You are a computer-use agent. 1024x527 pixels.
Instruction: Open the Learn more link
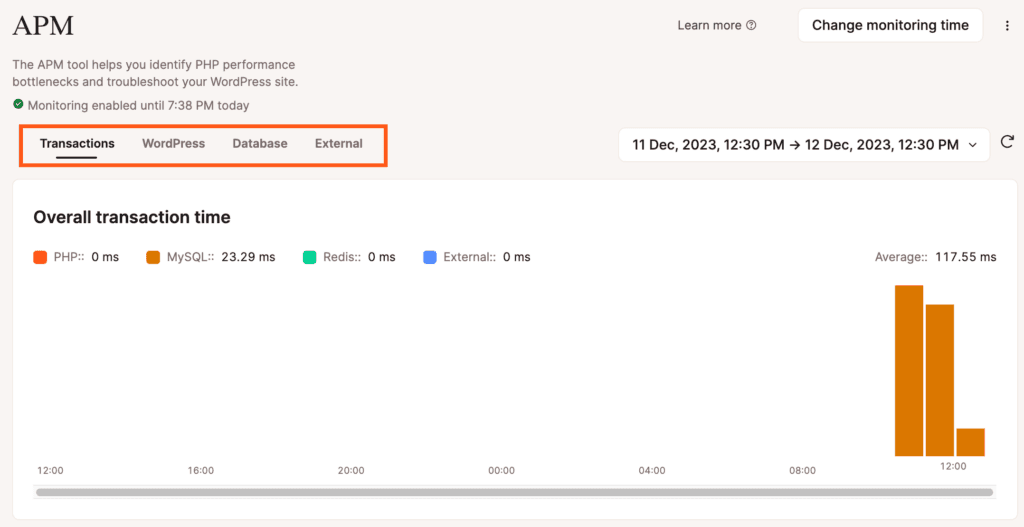tap(709, 26)
